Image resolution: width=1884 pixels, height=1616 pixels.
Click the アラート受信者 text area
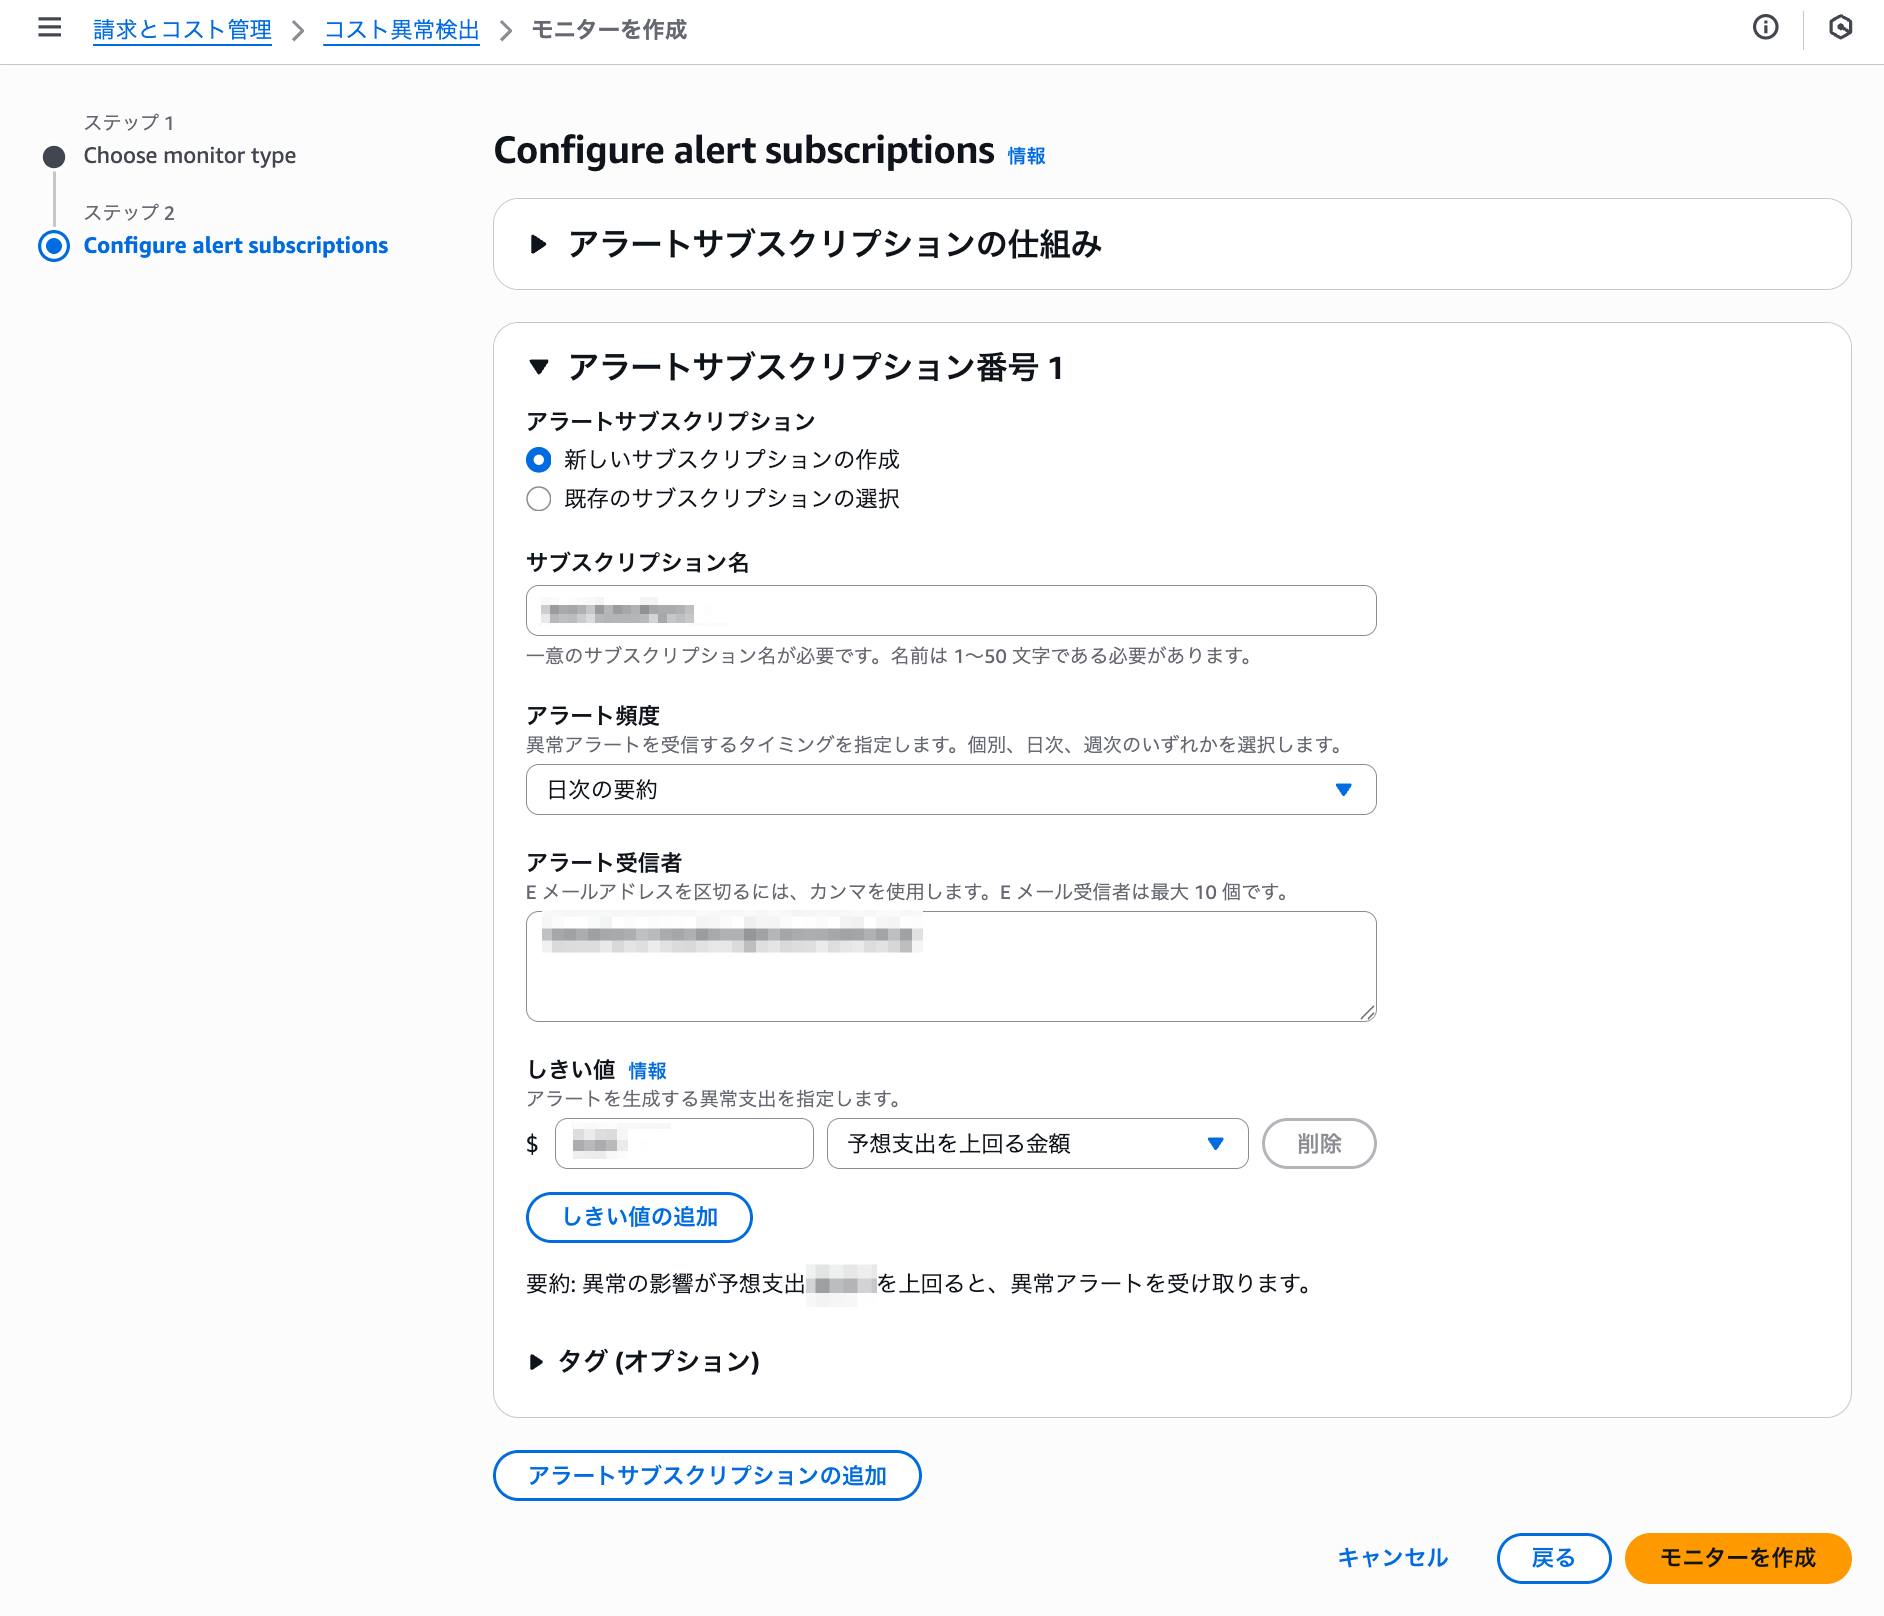(950, 980)
